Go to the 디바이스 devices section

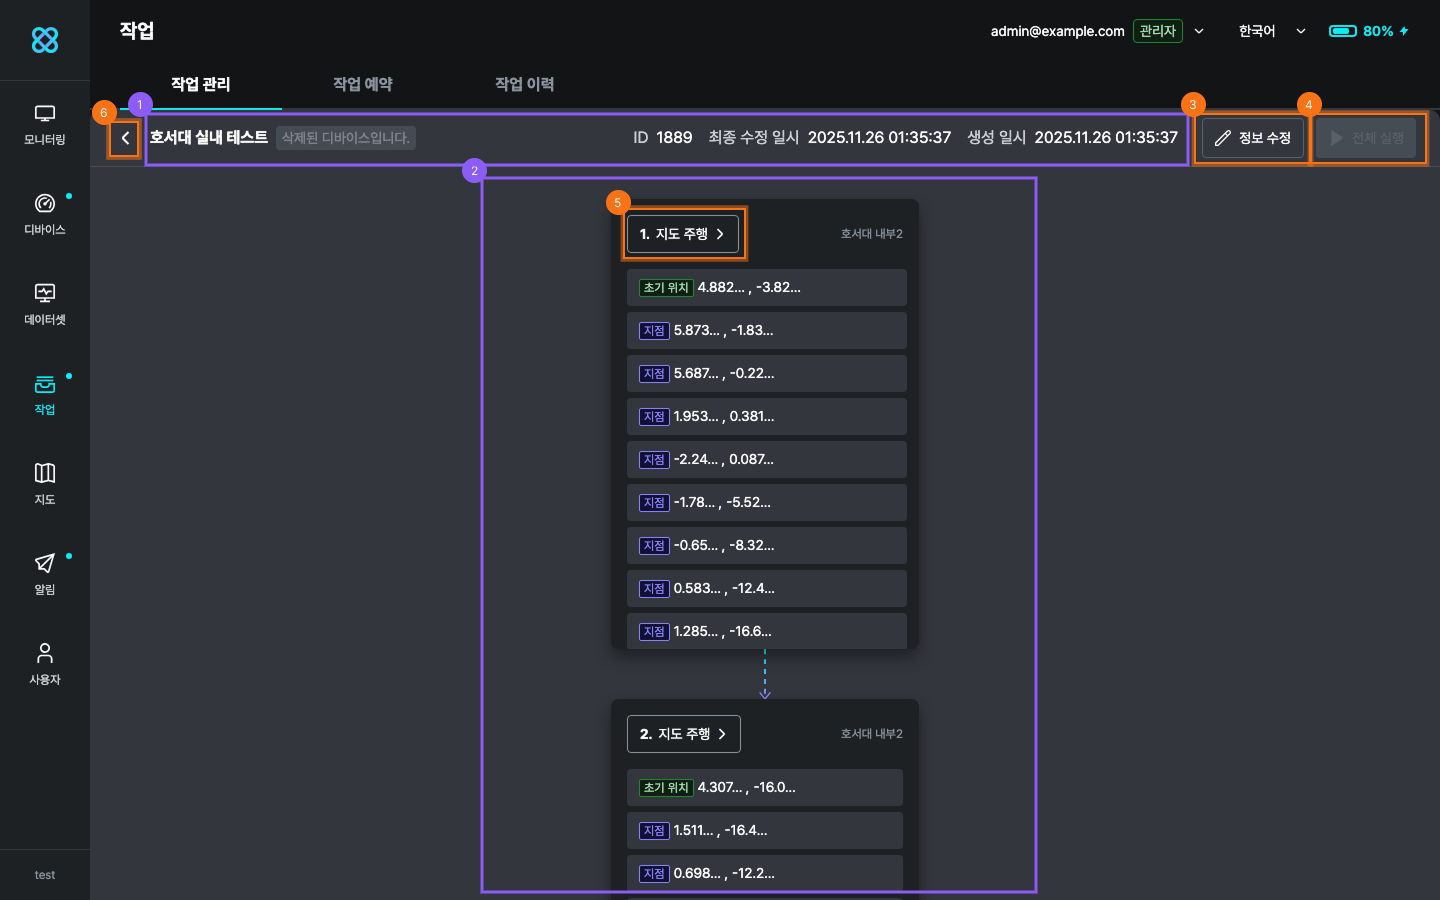(45, 214)
